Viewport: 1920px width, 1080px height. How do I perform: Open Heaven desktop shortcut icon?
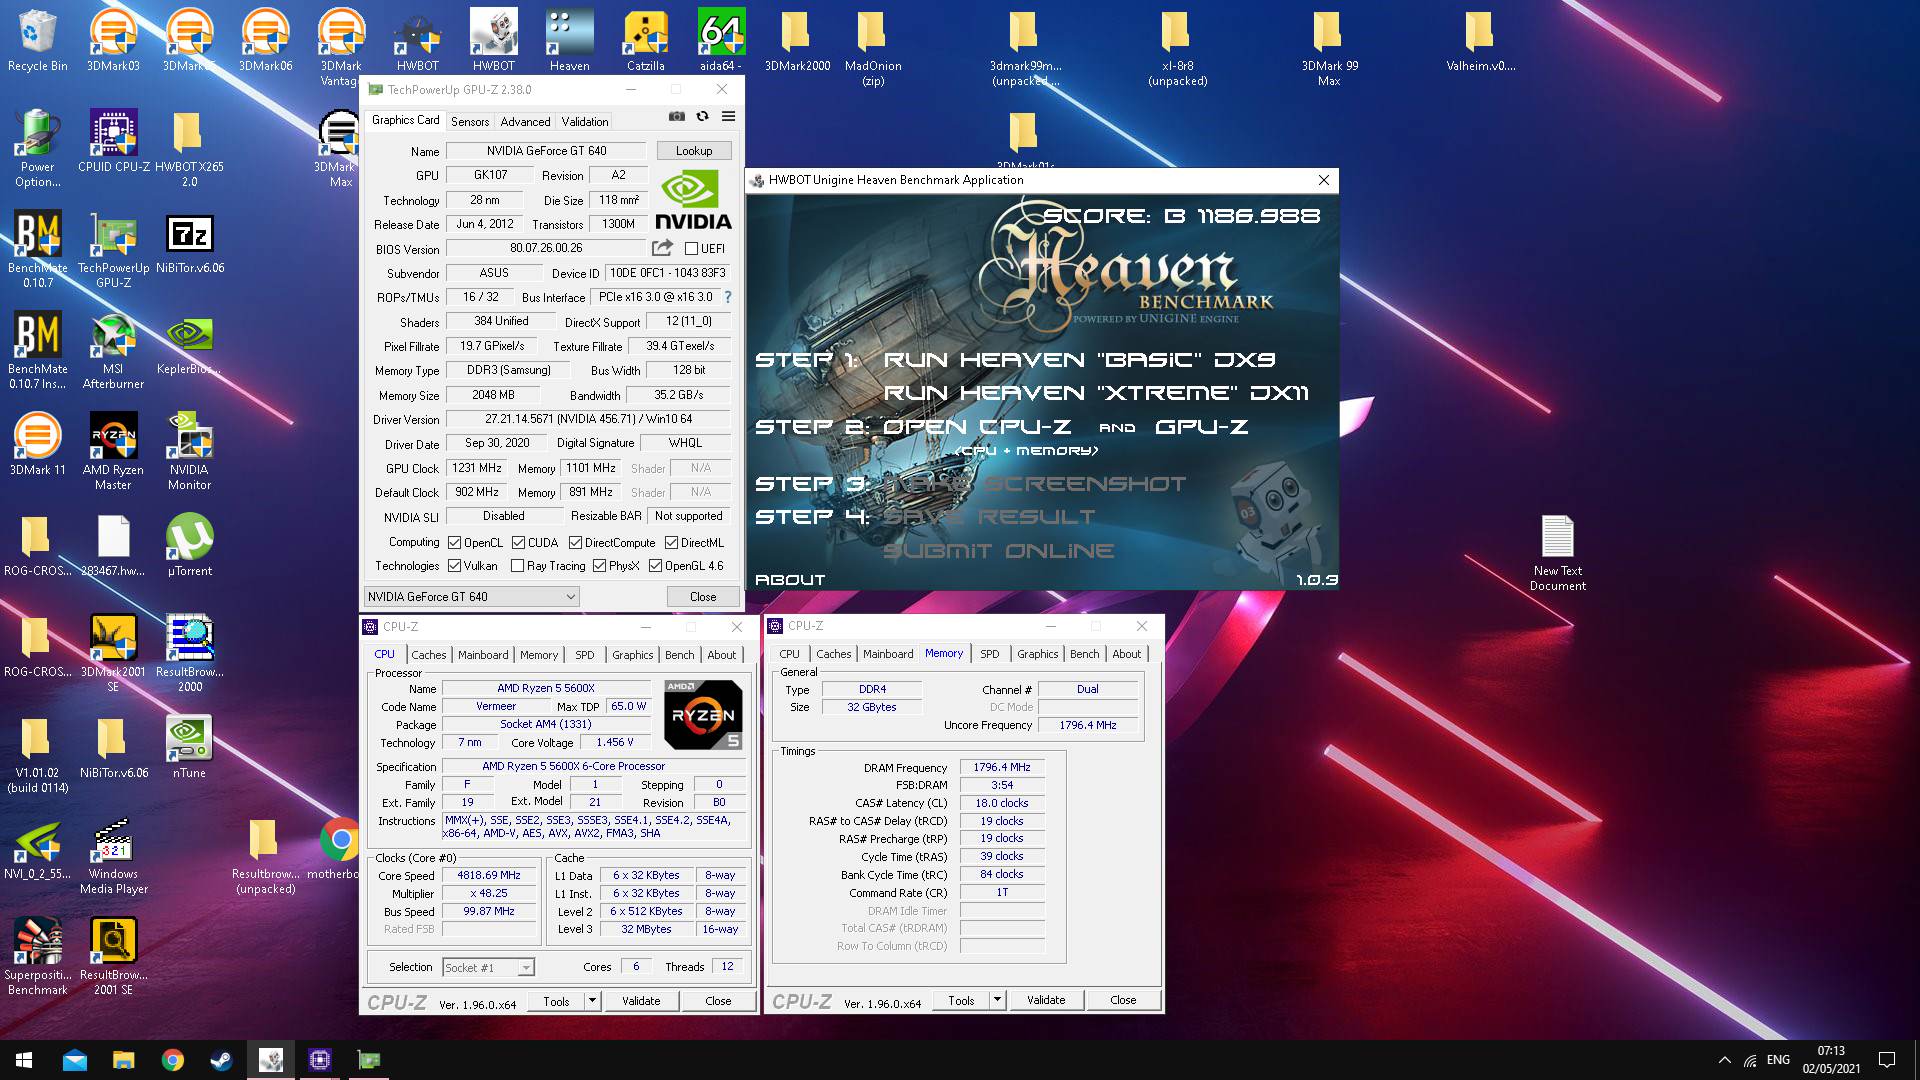click(x=569, y=42)
